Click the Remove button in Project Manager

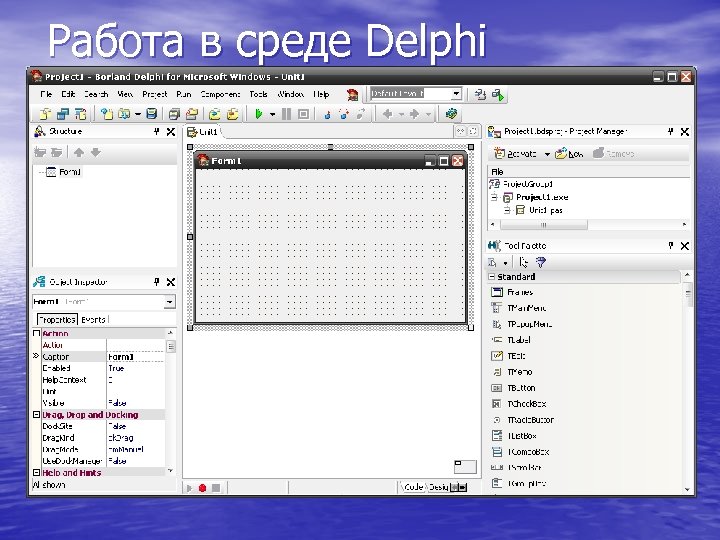[614, 154]
